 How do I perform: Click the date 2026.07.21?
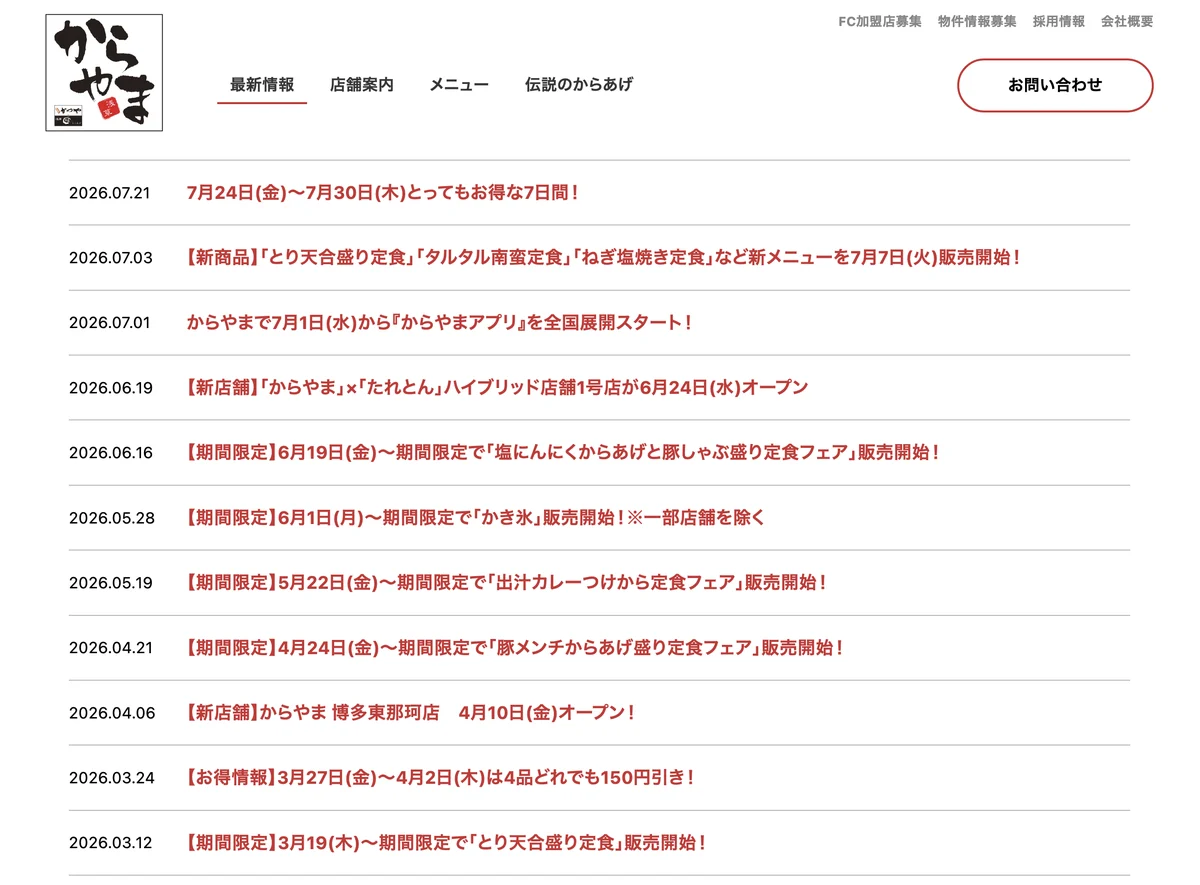pos(110,193)
